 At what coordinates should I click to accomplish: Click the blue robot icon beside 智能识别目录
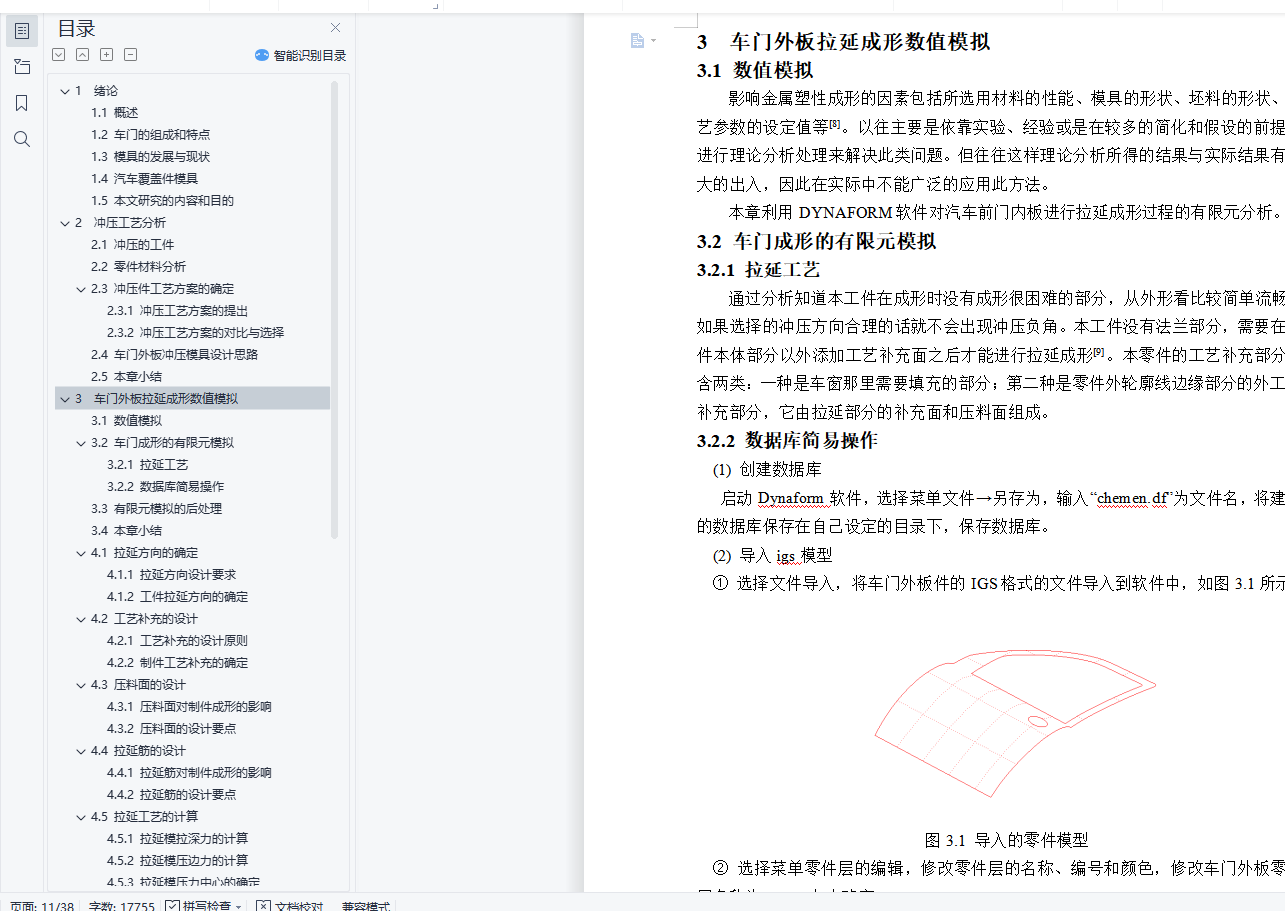pos(262,55)
